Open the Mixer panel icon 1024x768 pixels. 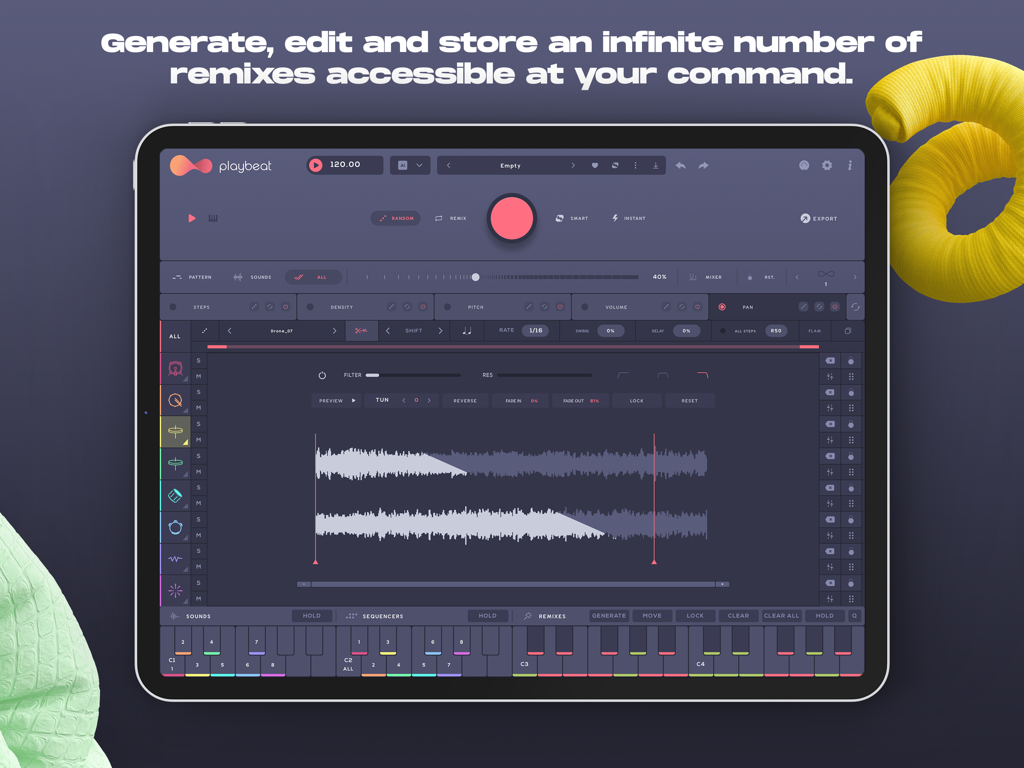coord(691,276)
